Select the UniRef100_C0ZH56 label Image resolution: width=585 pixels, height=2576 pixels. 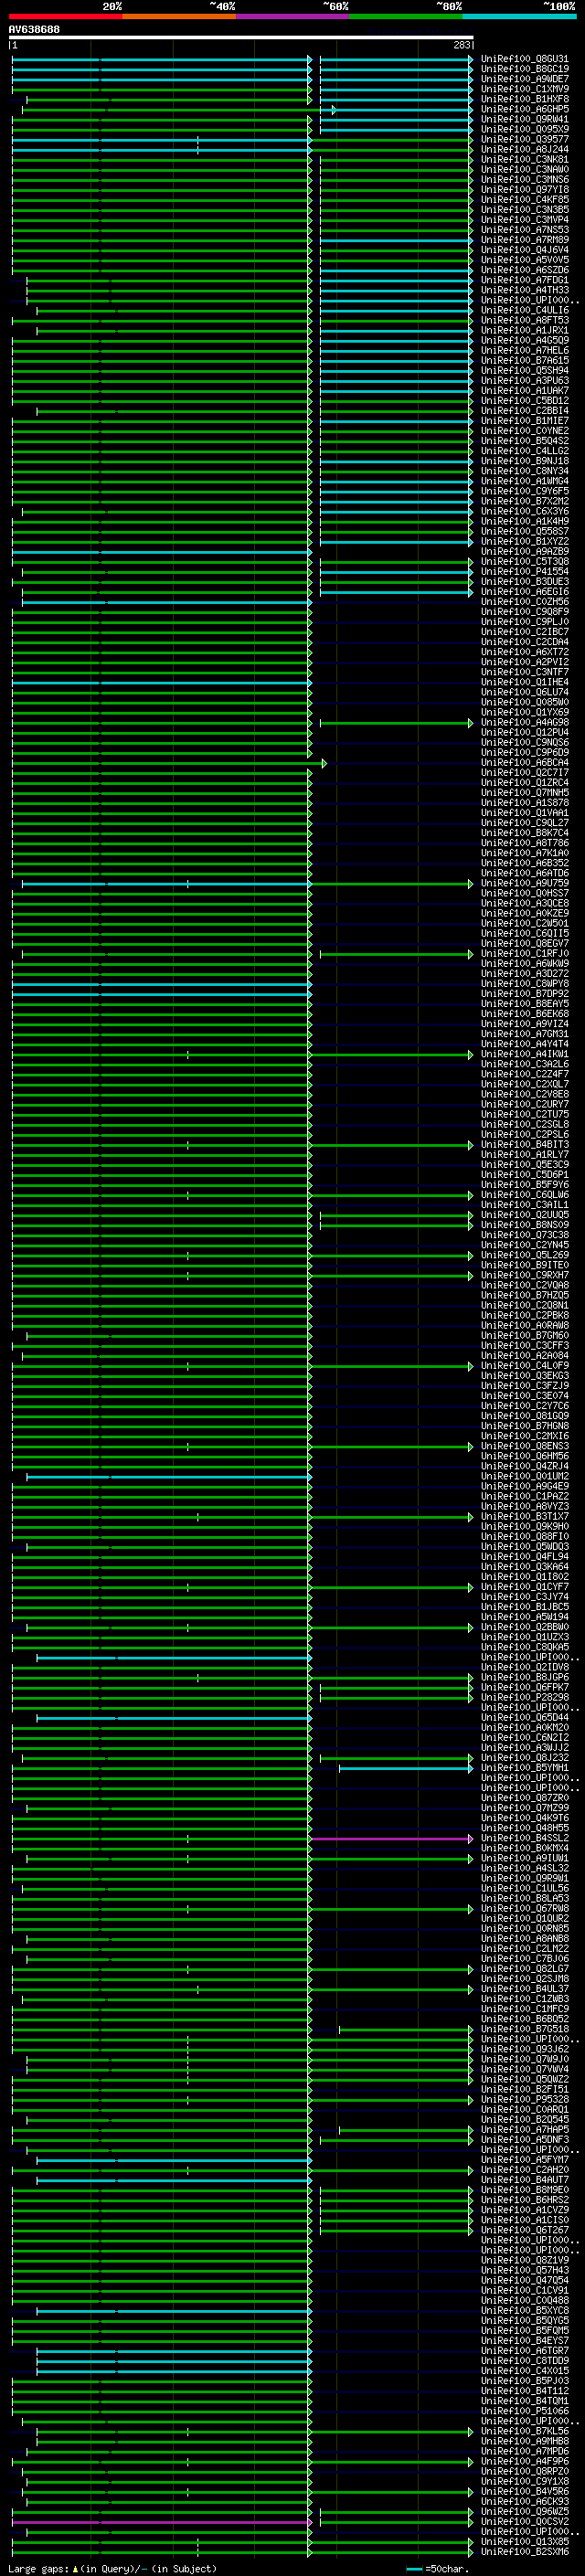524,602
